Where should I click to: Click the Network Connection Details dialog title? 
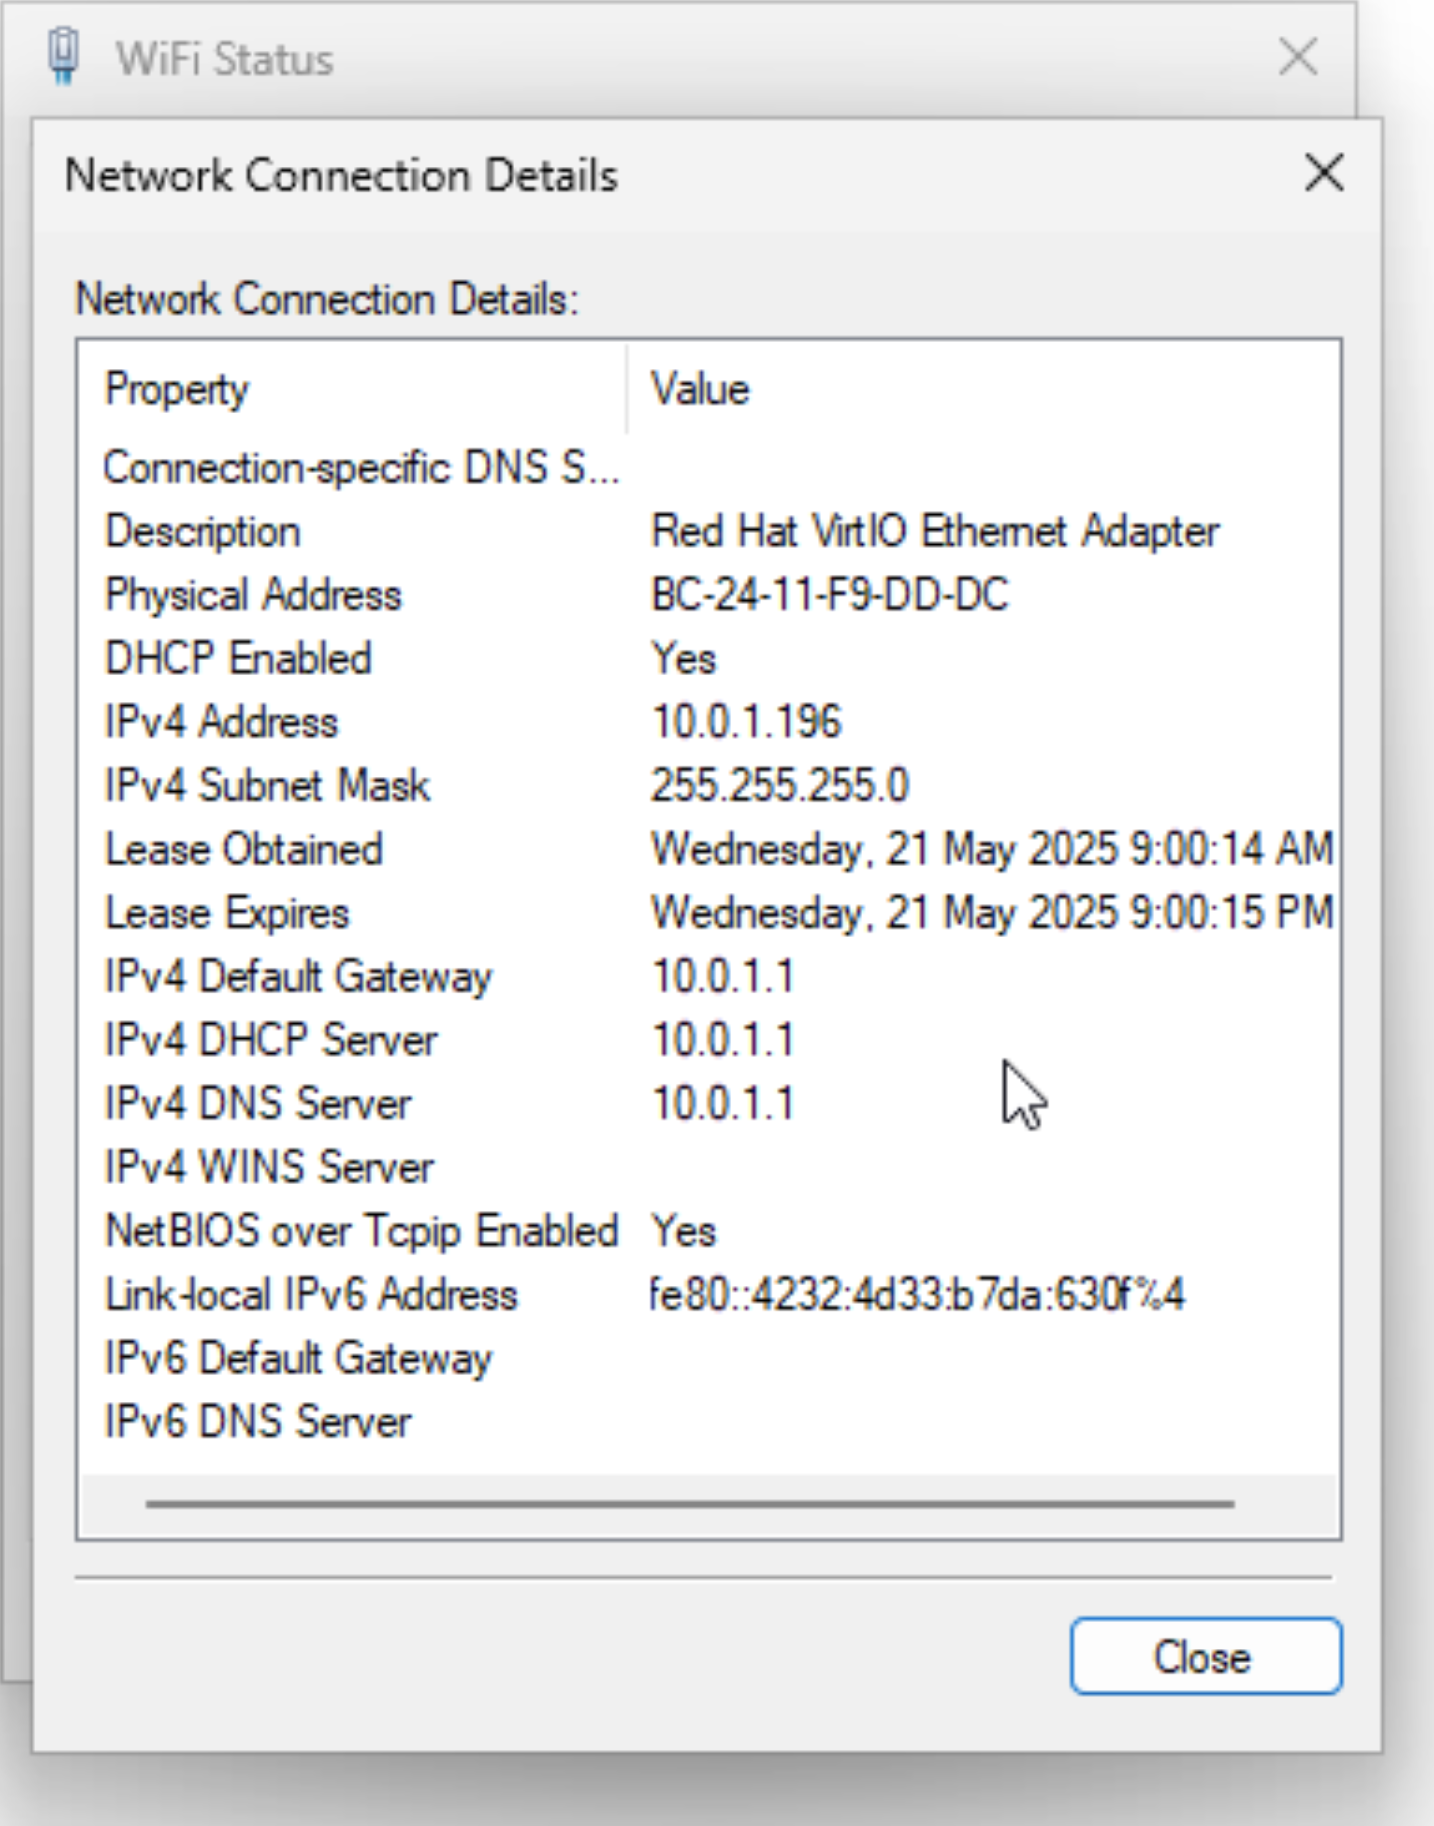coord(341,175)
